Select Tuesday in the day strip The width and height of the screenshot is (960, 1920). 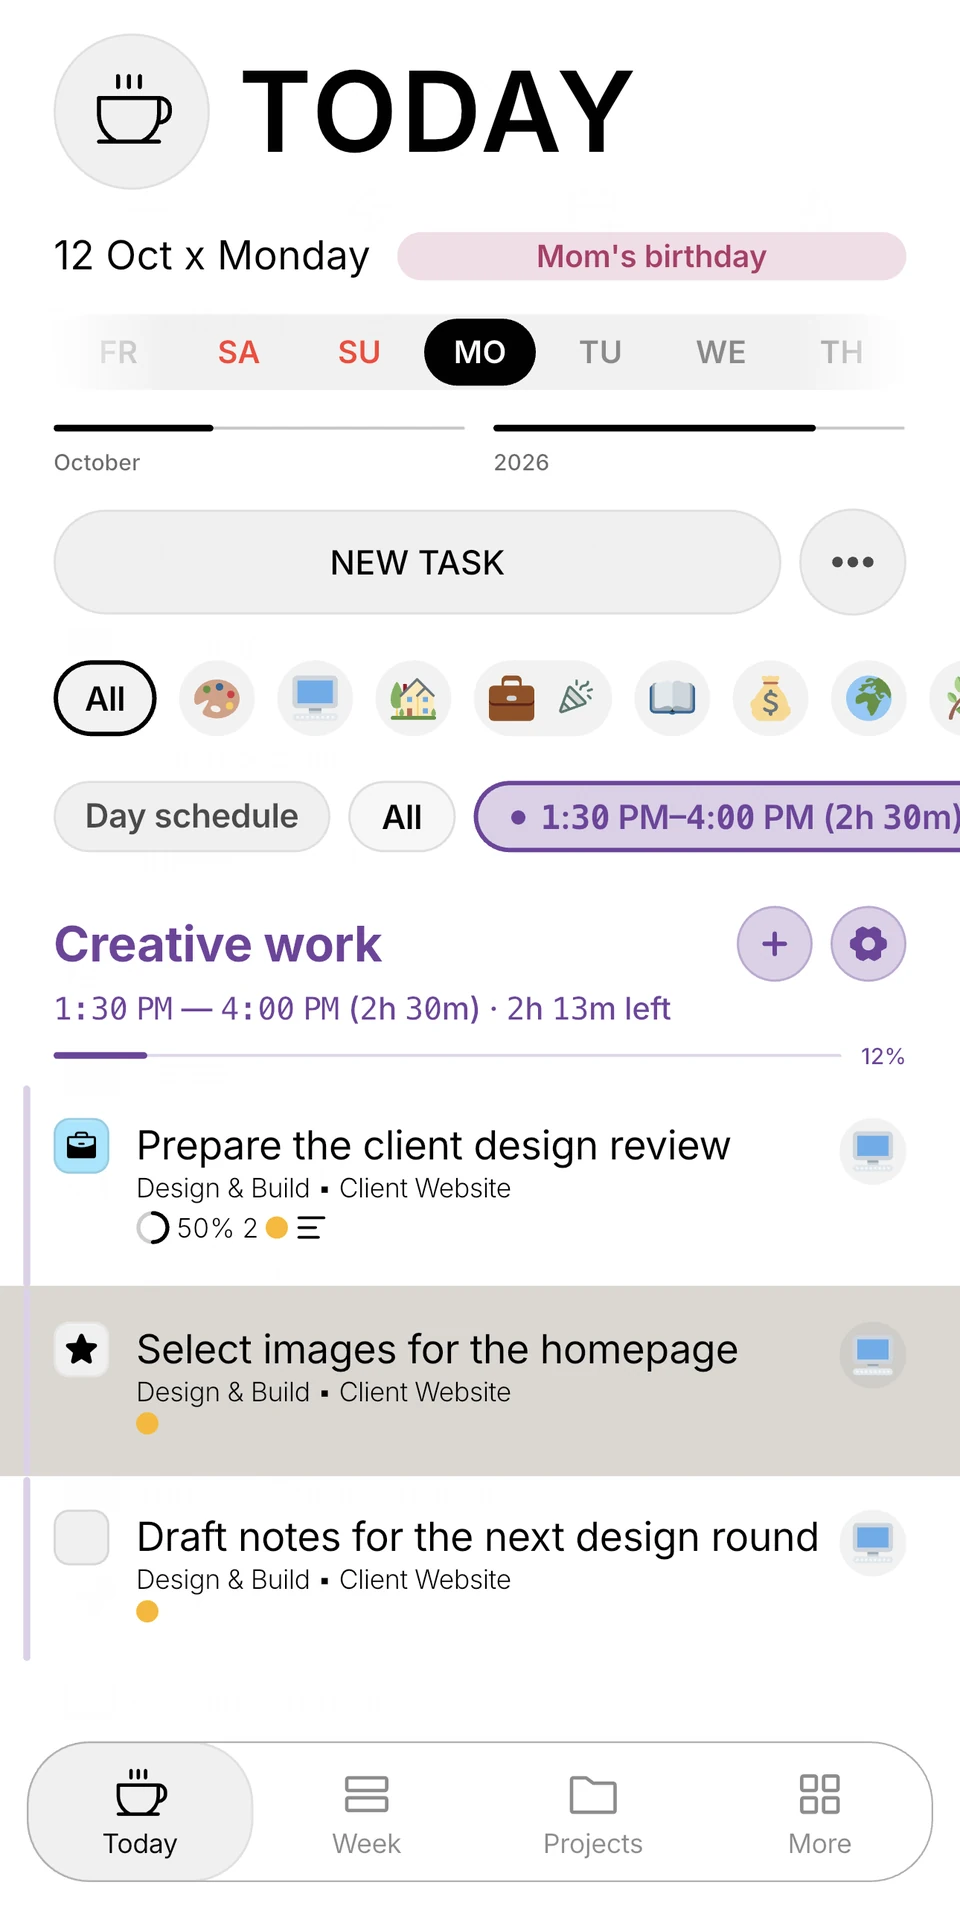(601, 352)
